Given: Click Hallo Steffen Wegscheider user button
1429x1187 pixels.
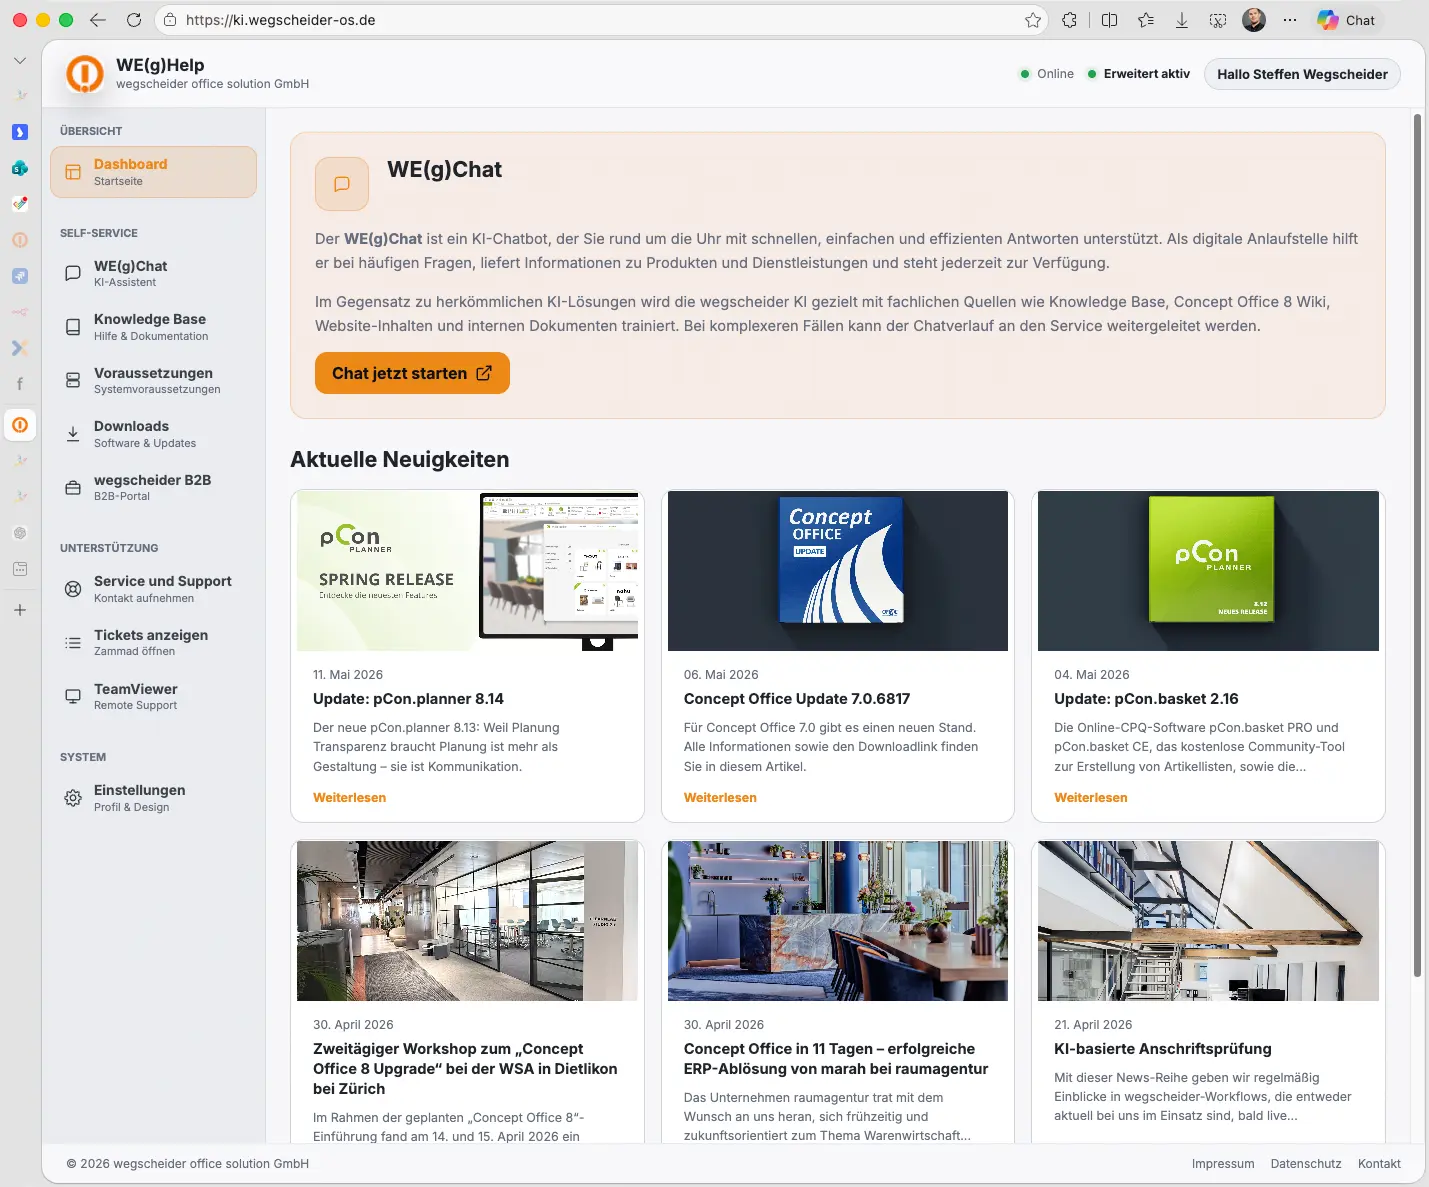Looking at the screenshot, I should pos(1302,74).
